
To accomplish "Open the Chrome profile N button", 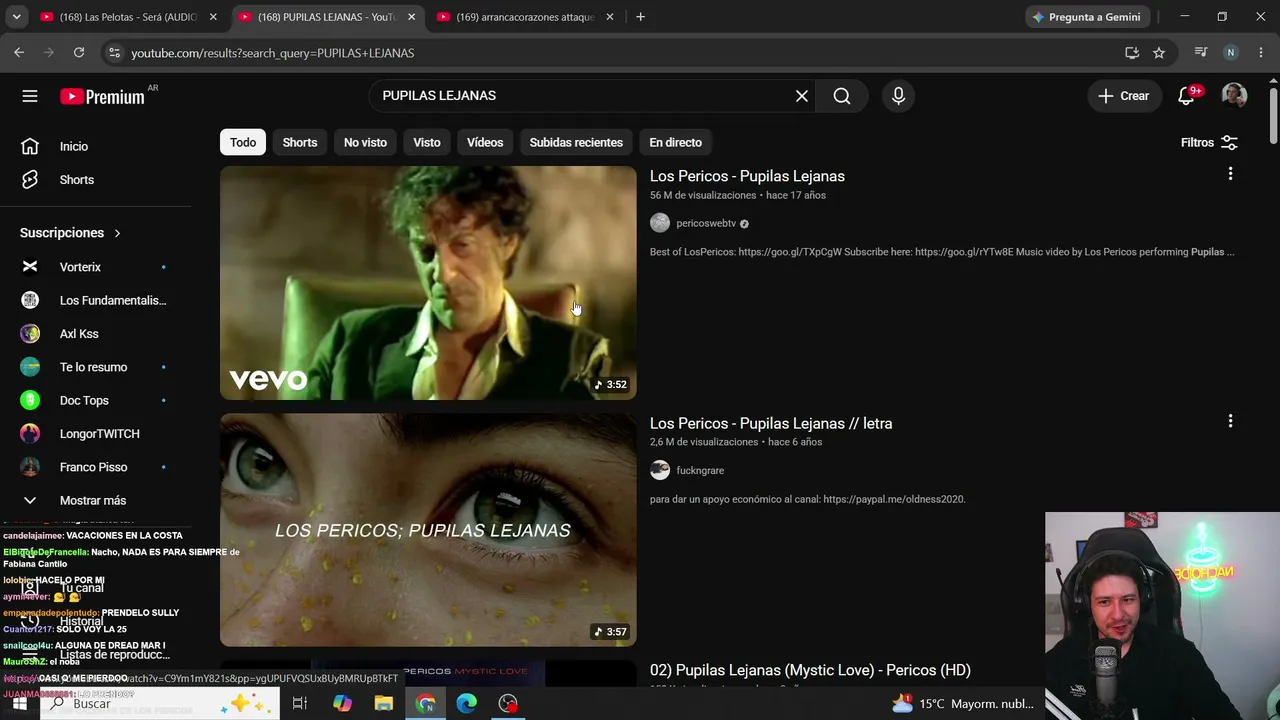I will point(1231,52).
